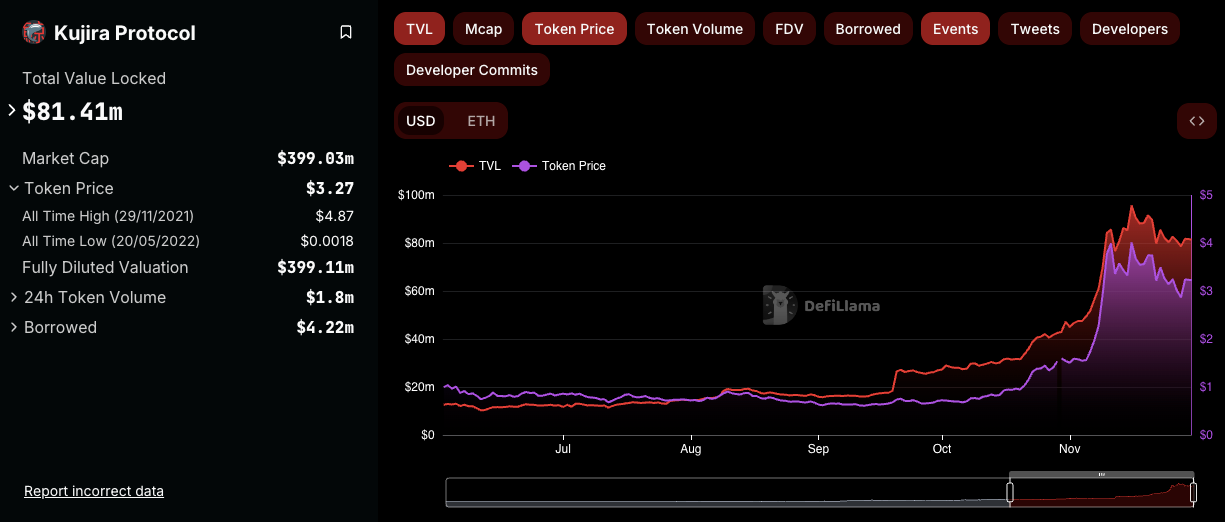The image size is (1225, 522).
Task: Click the $1.8m token volume value
Action: pyautogui.click(x=330, y=297)
